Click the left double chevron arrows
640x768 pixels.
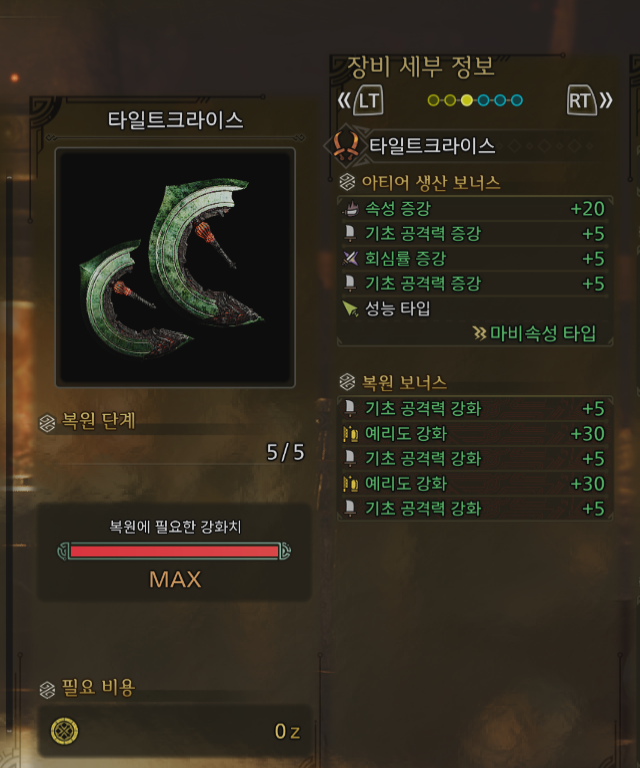point(344,100)
